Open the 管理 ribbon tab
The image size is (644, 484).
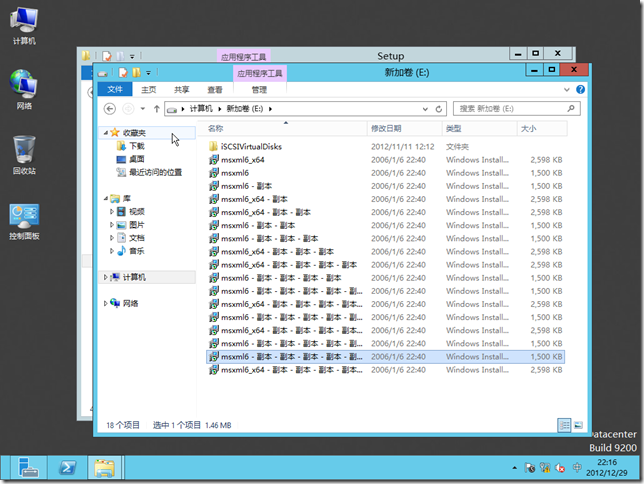[259, 90]
